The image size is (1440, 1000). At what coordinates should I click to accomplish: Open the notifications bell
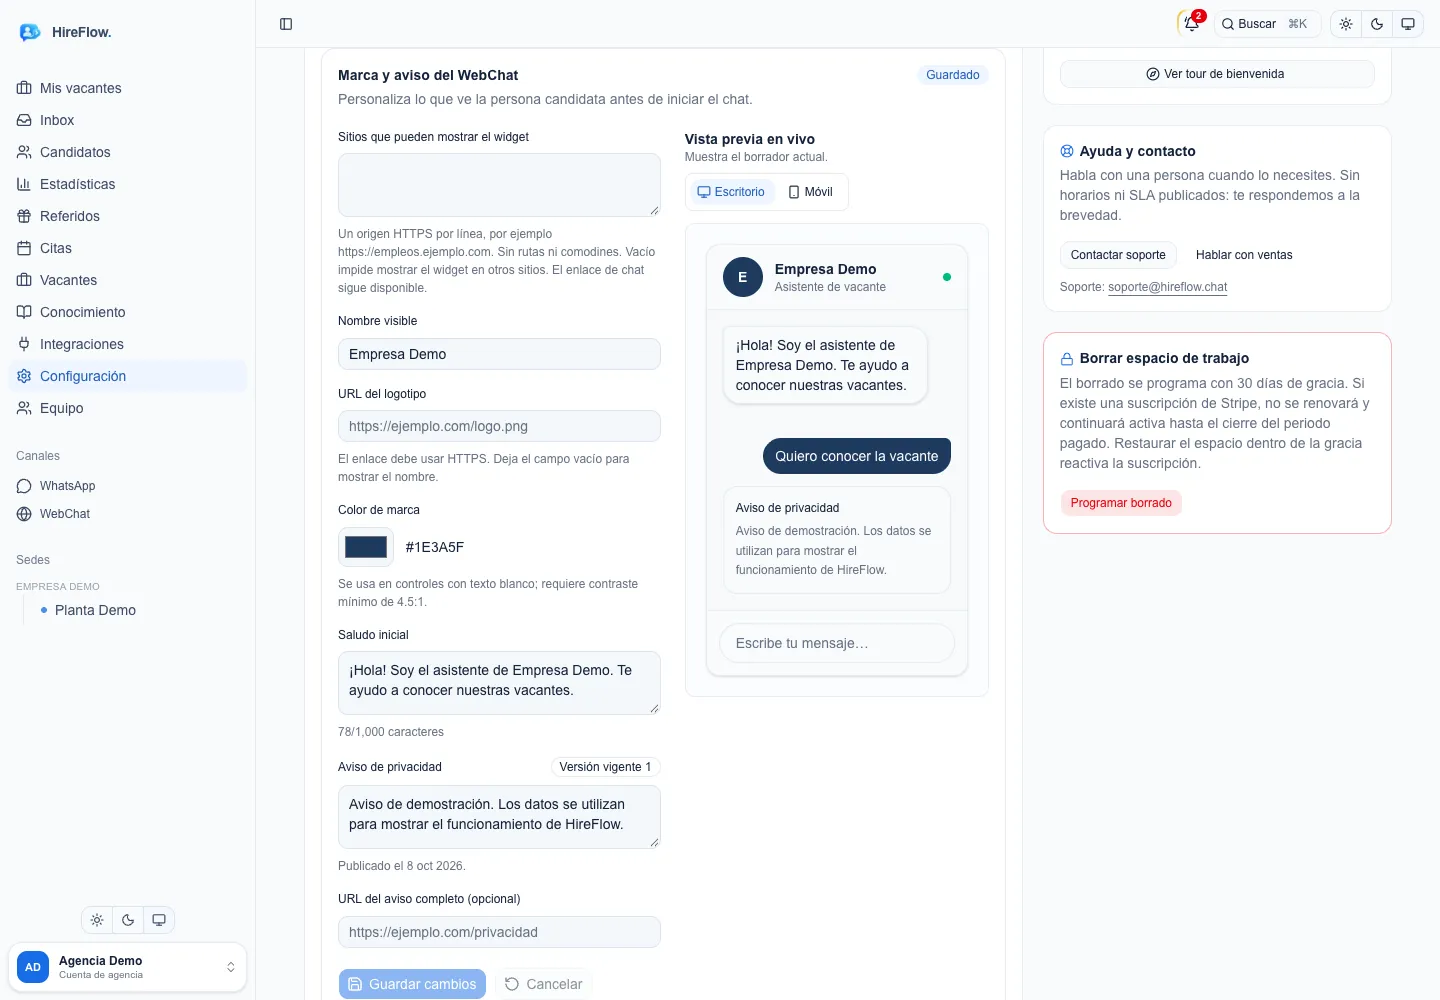click(x=1191, y=24)
